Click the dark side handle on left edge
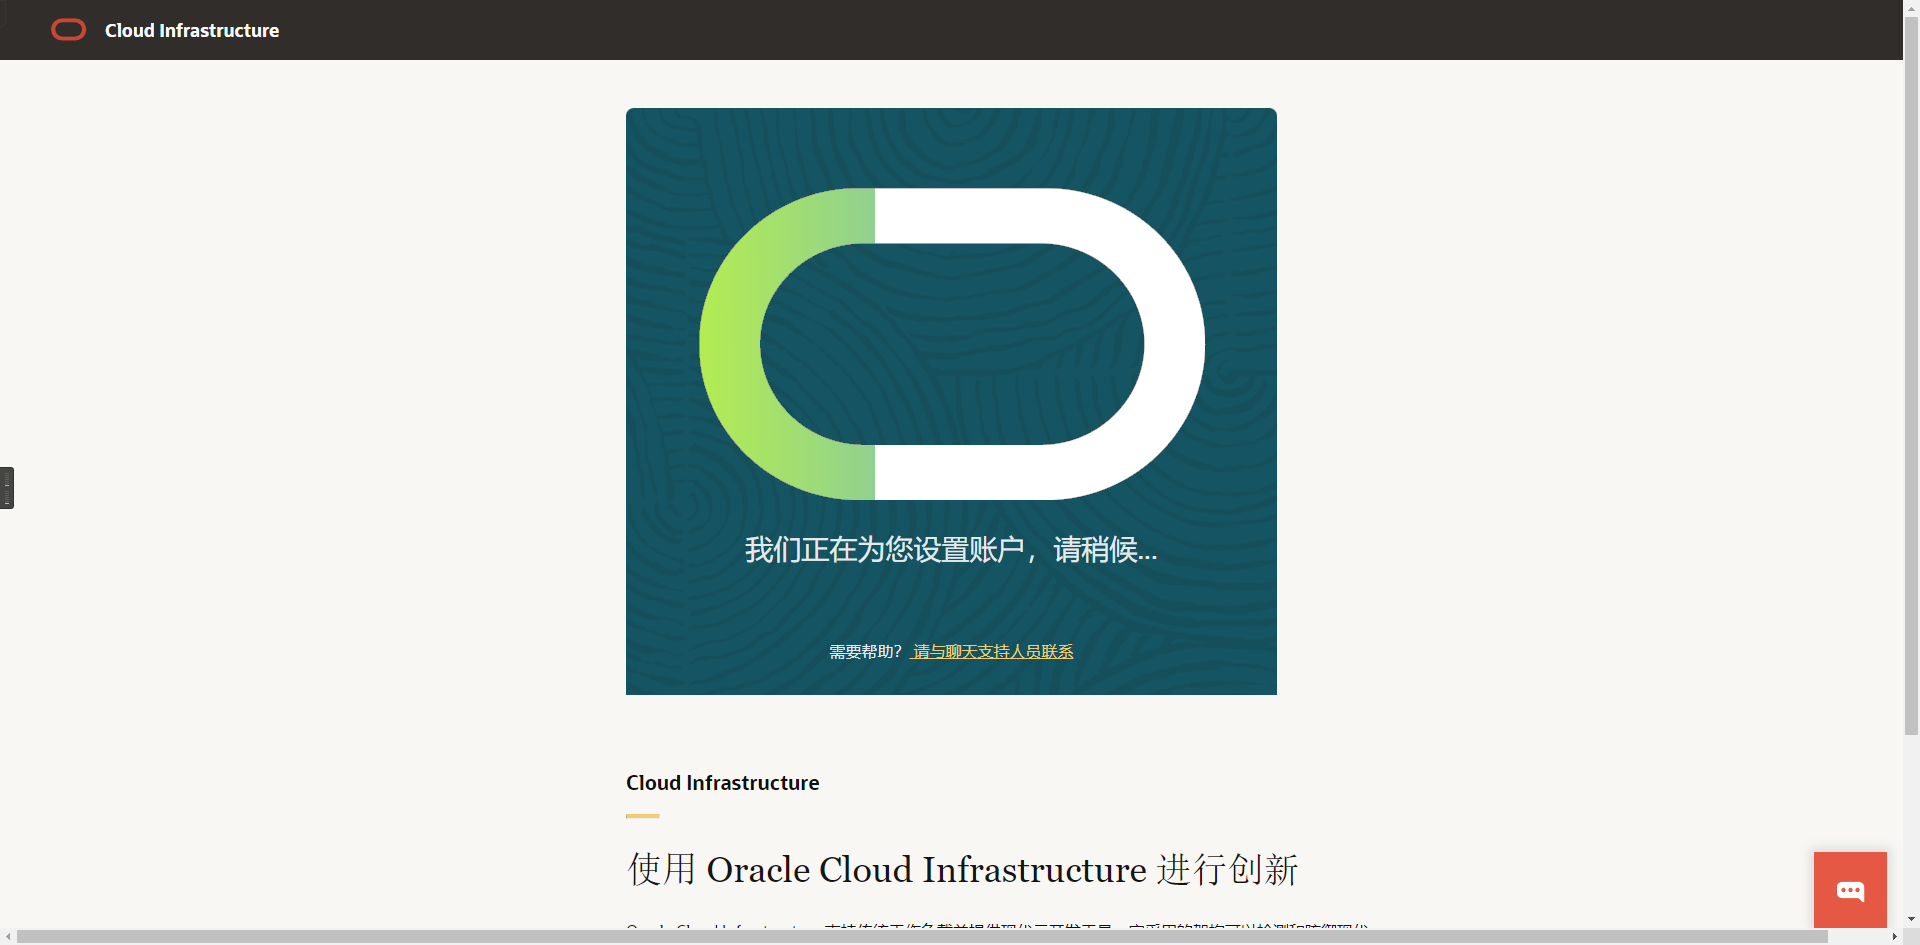Viewport: 1920px width, 945px height. [7, 488]
